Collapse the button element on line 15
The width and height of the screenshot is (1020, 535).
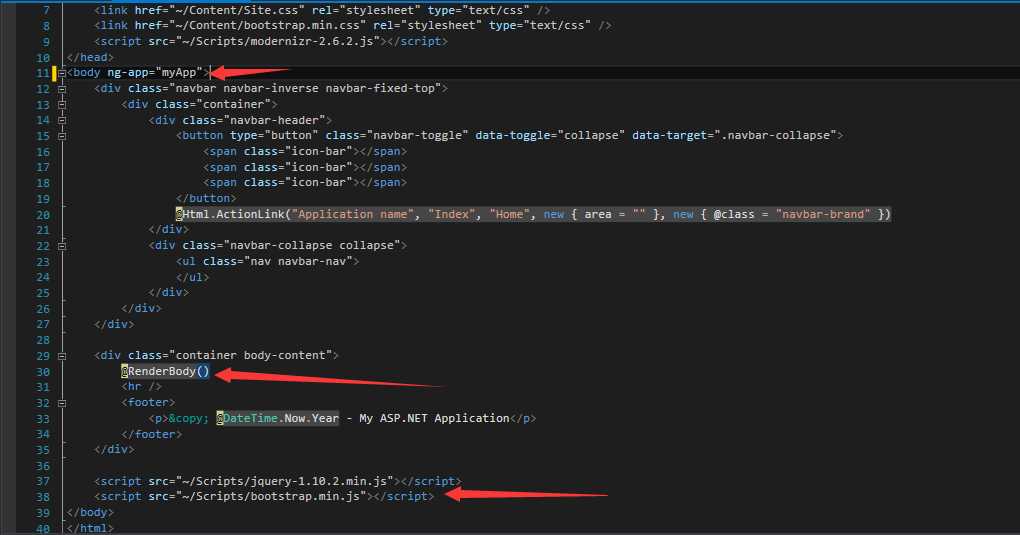click(62, 136)
